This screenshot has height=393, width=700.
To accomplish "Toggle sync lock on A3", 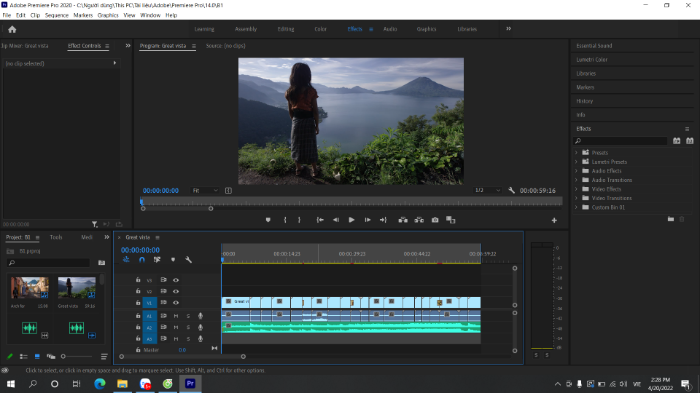I will pos(163,339).
